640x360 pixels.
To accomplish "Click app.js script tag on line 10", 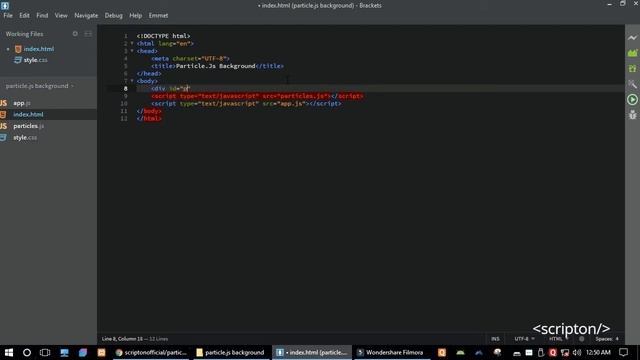I will 247,104.
